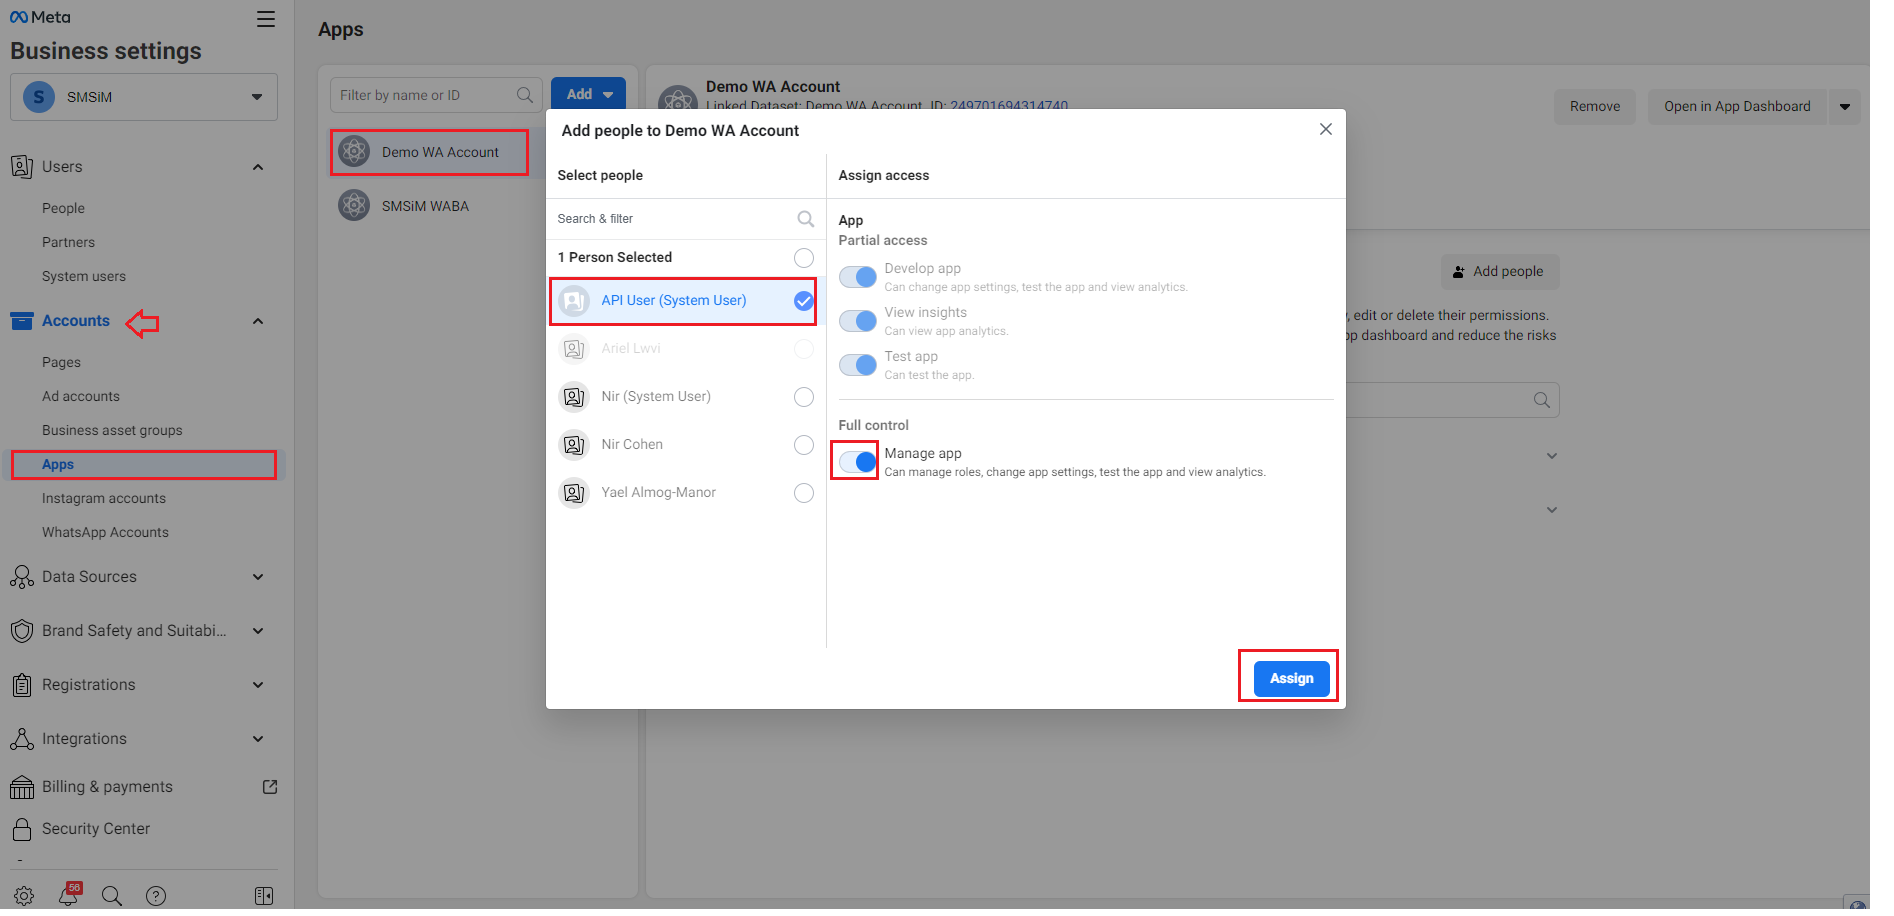Collapse the Users section chevron
Image resolution: width=1894 pixels, height=916 pixels.
click(258, 167)
